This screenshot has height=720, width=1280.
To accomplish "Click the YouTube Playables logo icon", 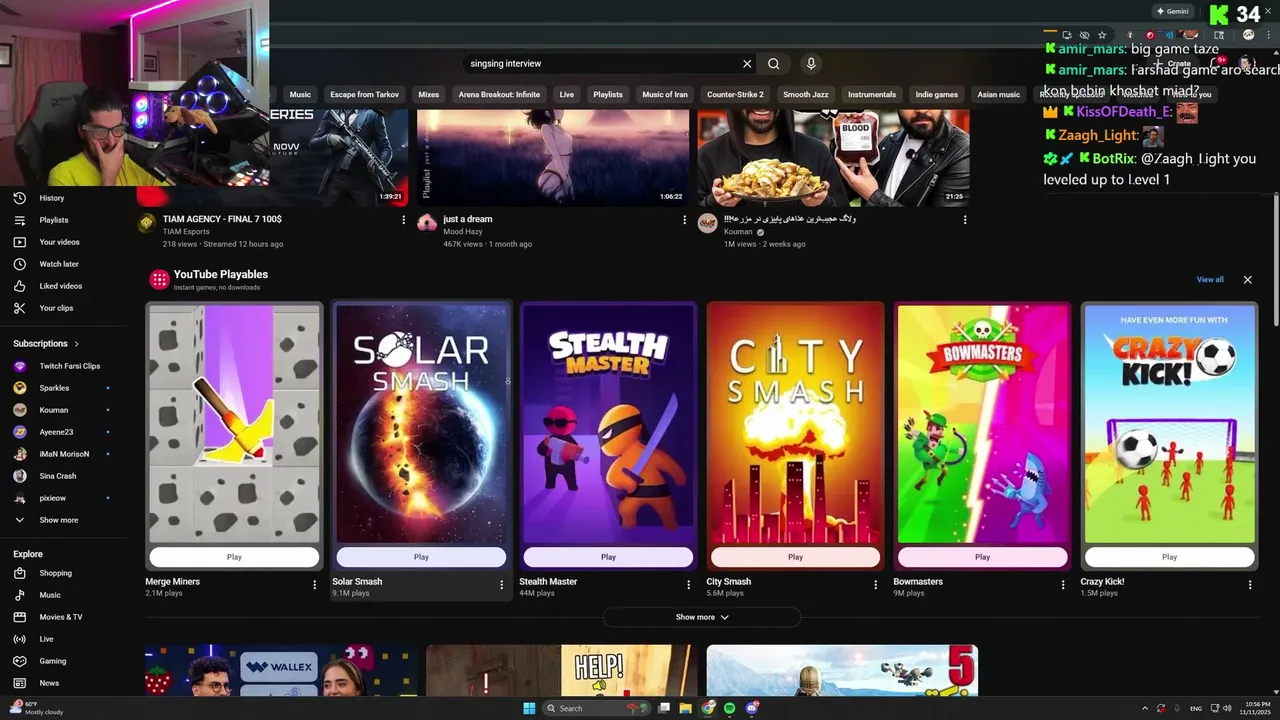I will click(x=159, y=279).
